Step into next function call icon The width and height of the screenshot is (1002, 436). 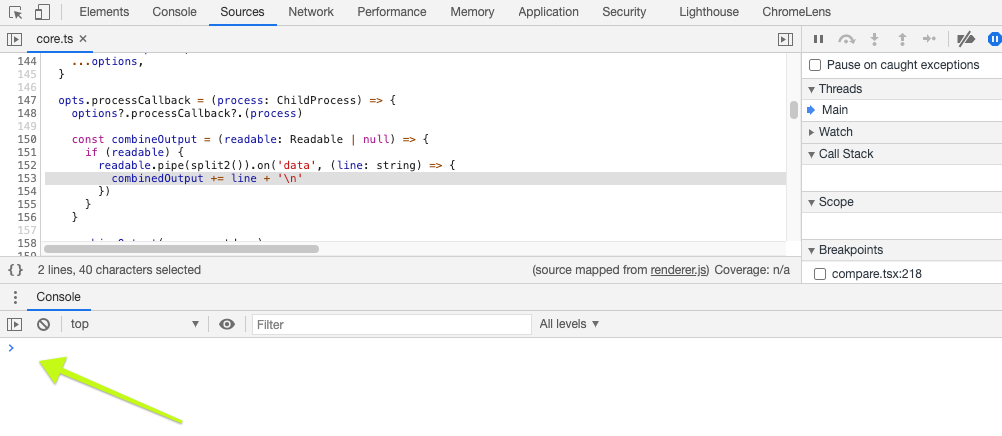pyautogui.click(x=875, y=39)
